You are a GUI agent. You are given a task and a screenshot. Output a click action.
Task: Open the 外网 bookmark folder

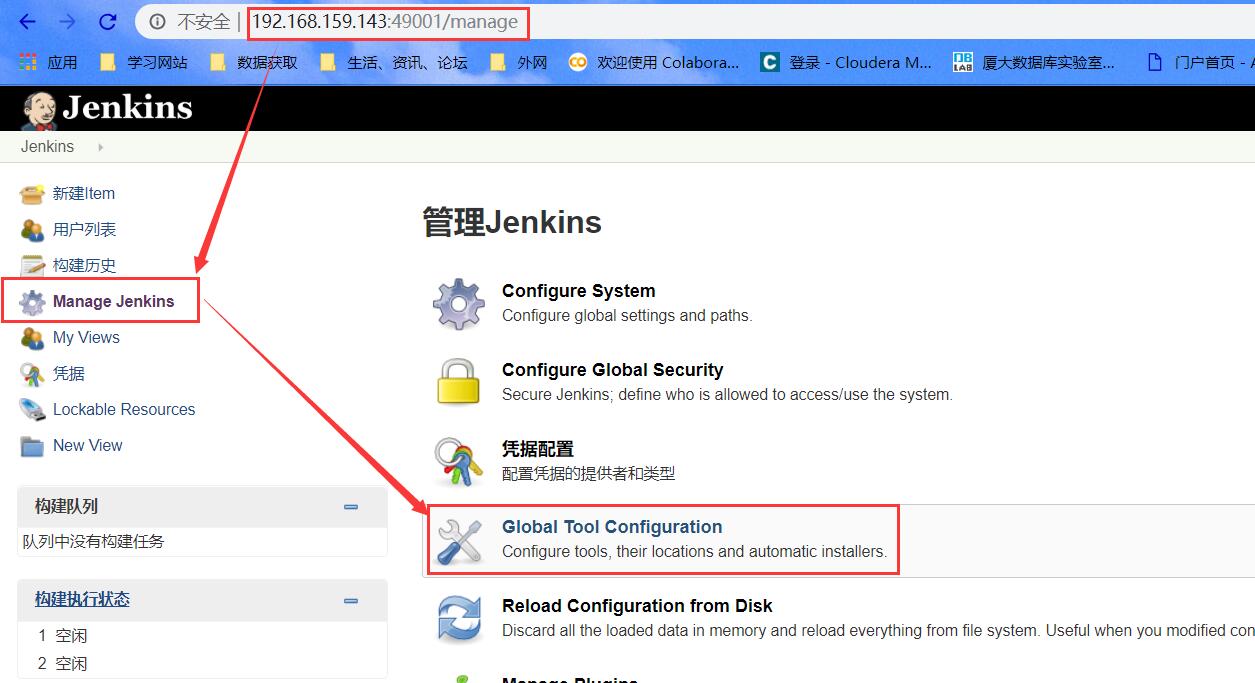(x=518, y=62)
